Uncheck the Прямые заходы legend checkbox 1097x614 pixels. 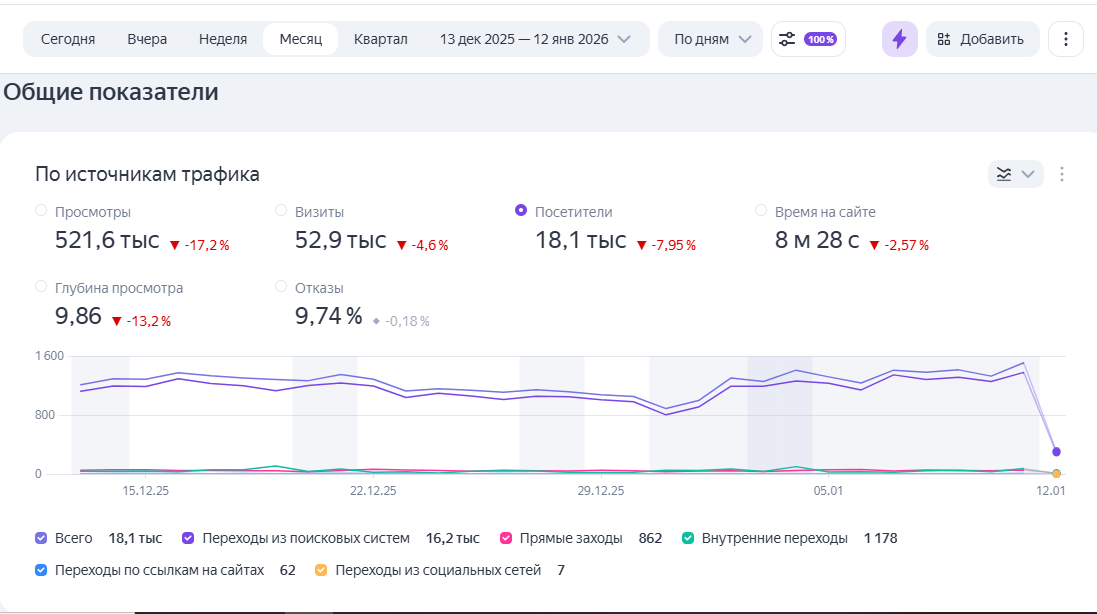coord(505,538)
